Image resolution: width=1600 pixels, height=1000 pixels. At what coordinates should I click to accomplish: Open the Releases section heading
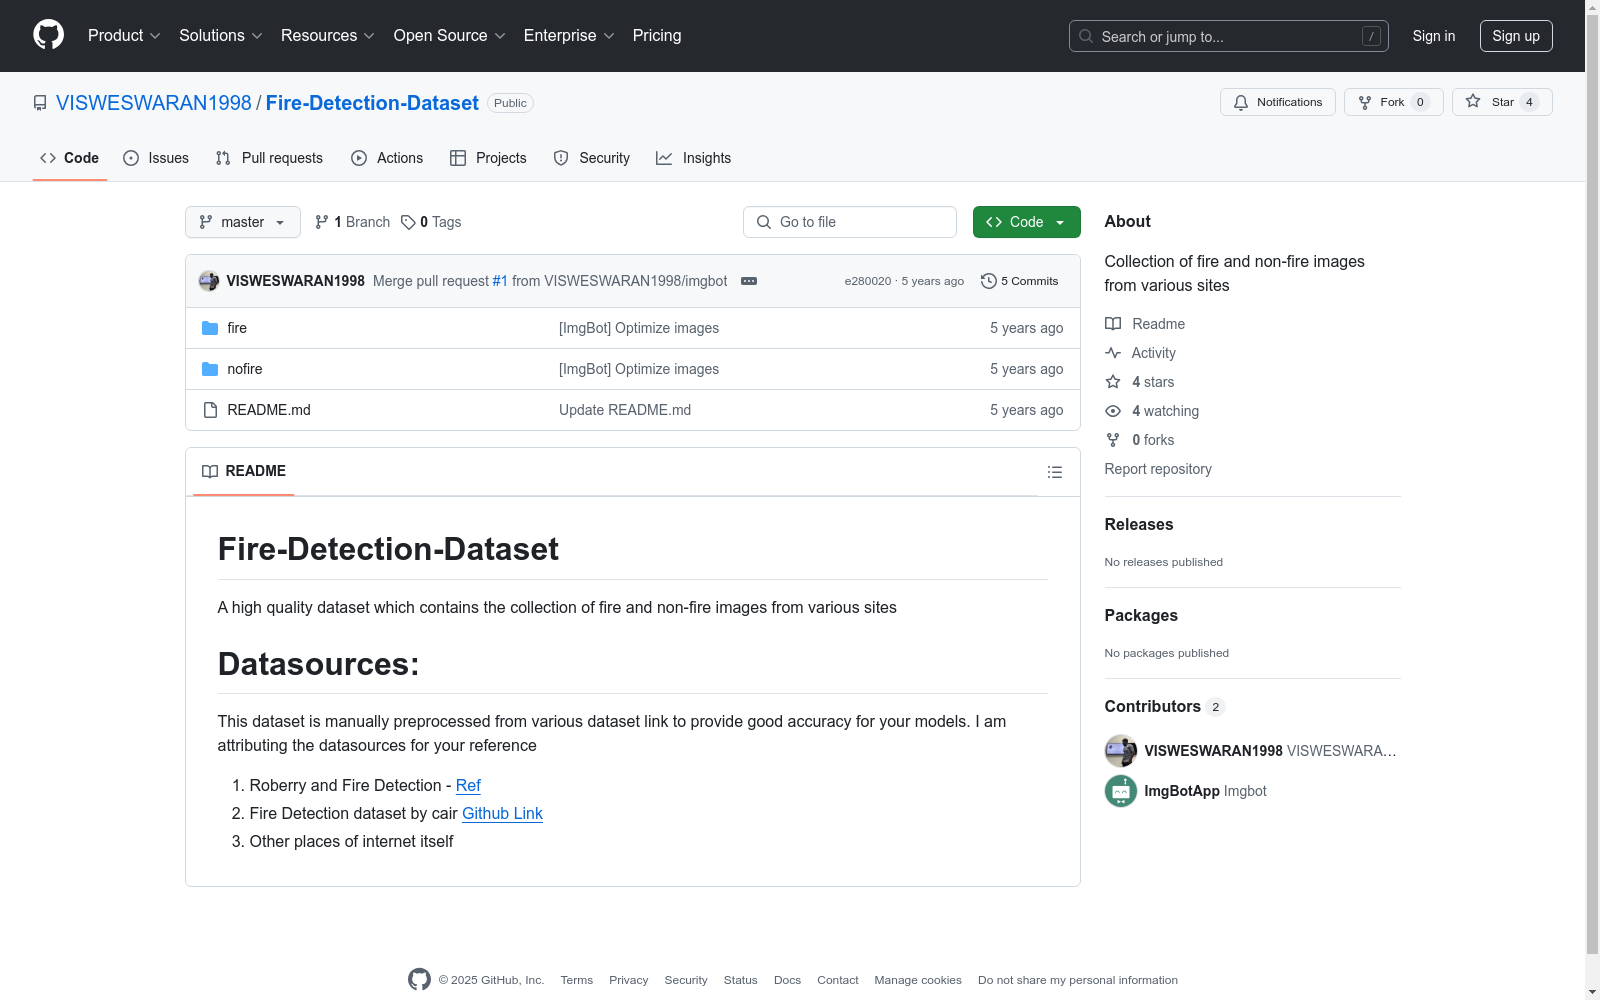(1139, 524)
